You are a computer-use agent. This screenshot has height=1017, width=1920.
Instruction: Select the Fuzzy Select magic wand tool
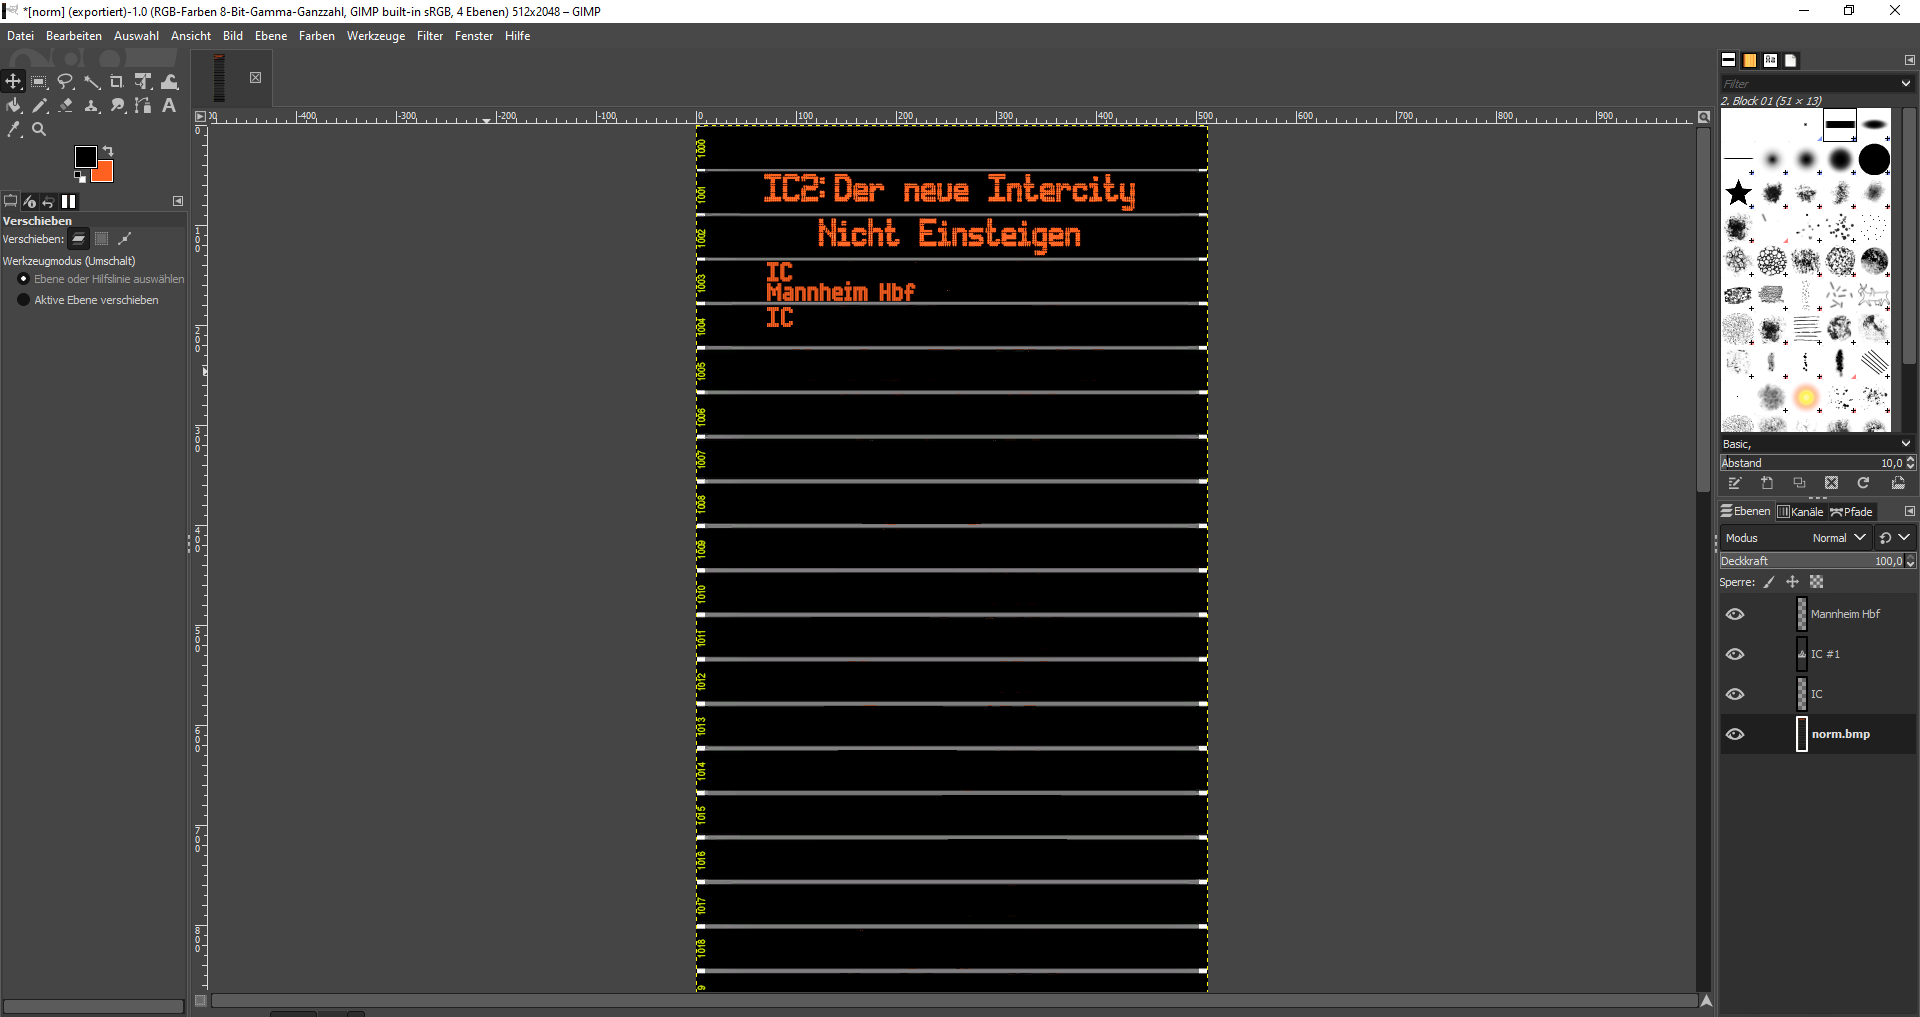[x=92, y=82]
